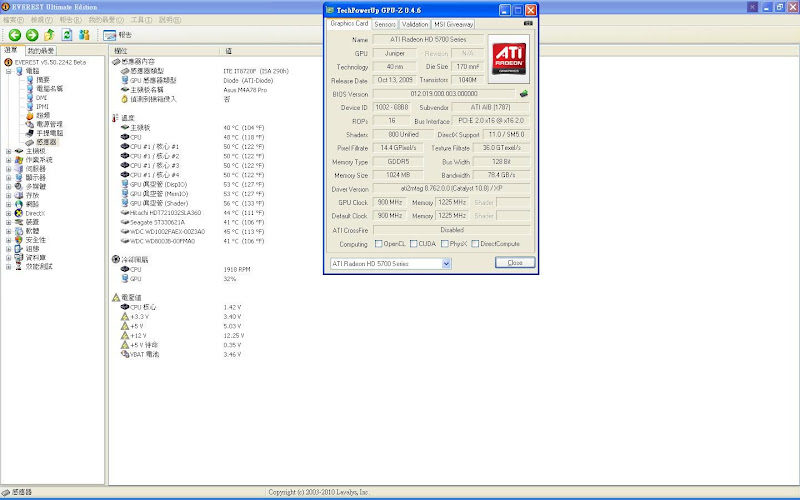This screenshot has width=800, height=500.
Task: Expand the 存放 storage tree node
Action: tap(9, 195)
